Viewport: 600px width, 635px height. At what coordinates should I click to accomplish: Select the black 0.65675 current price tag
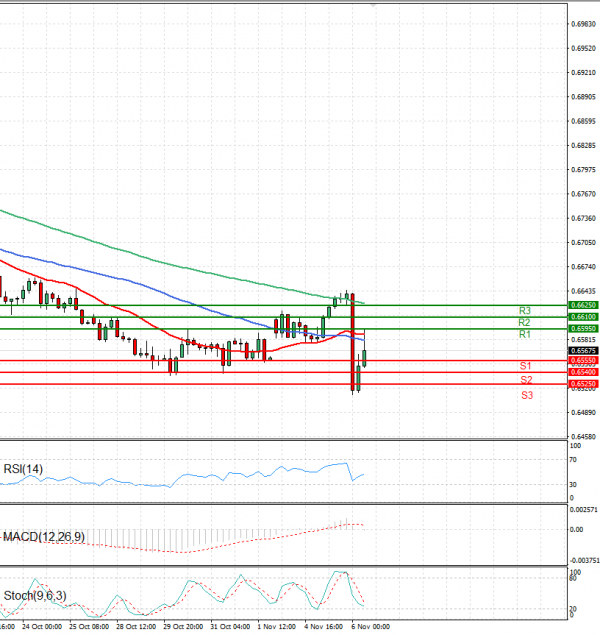(x=583, y=351)
